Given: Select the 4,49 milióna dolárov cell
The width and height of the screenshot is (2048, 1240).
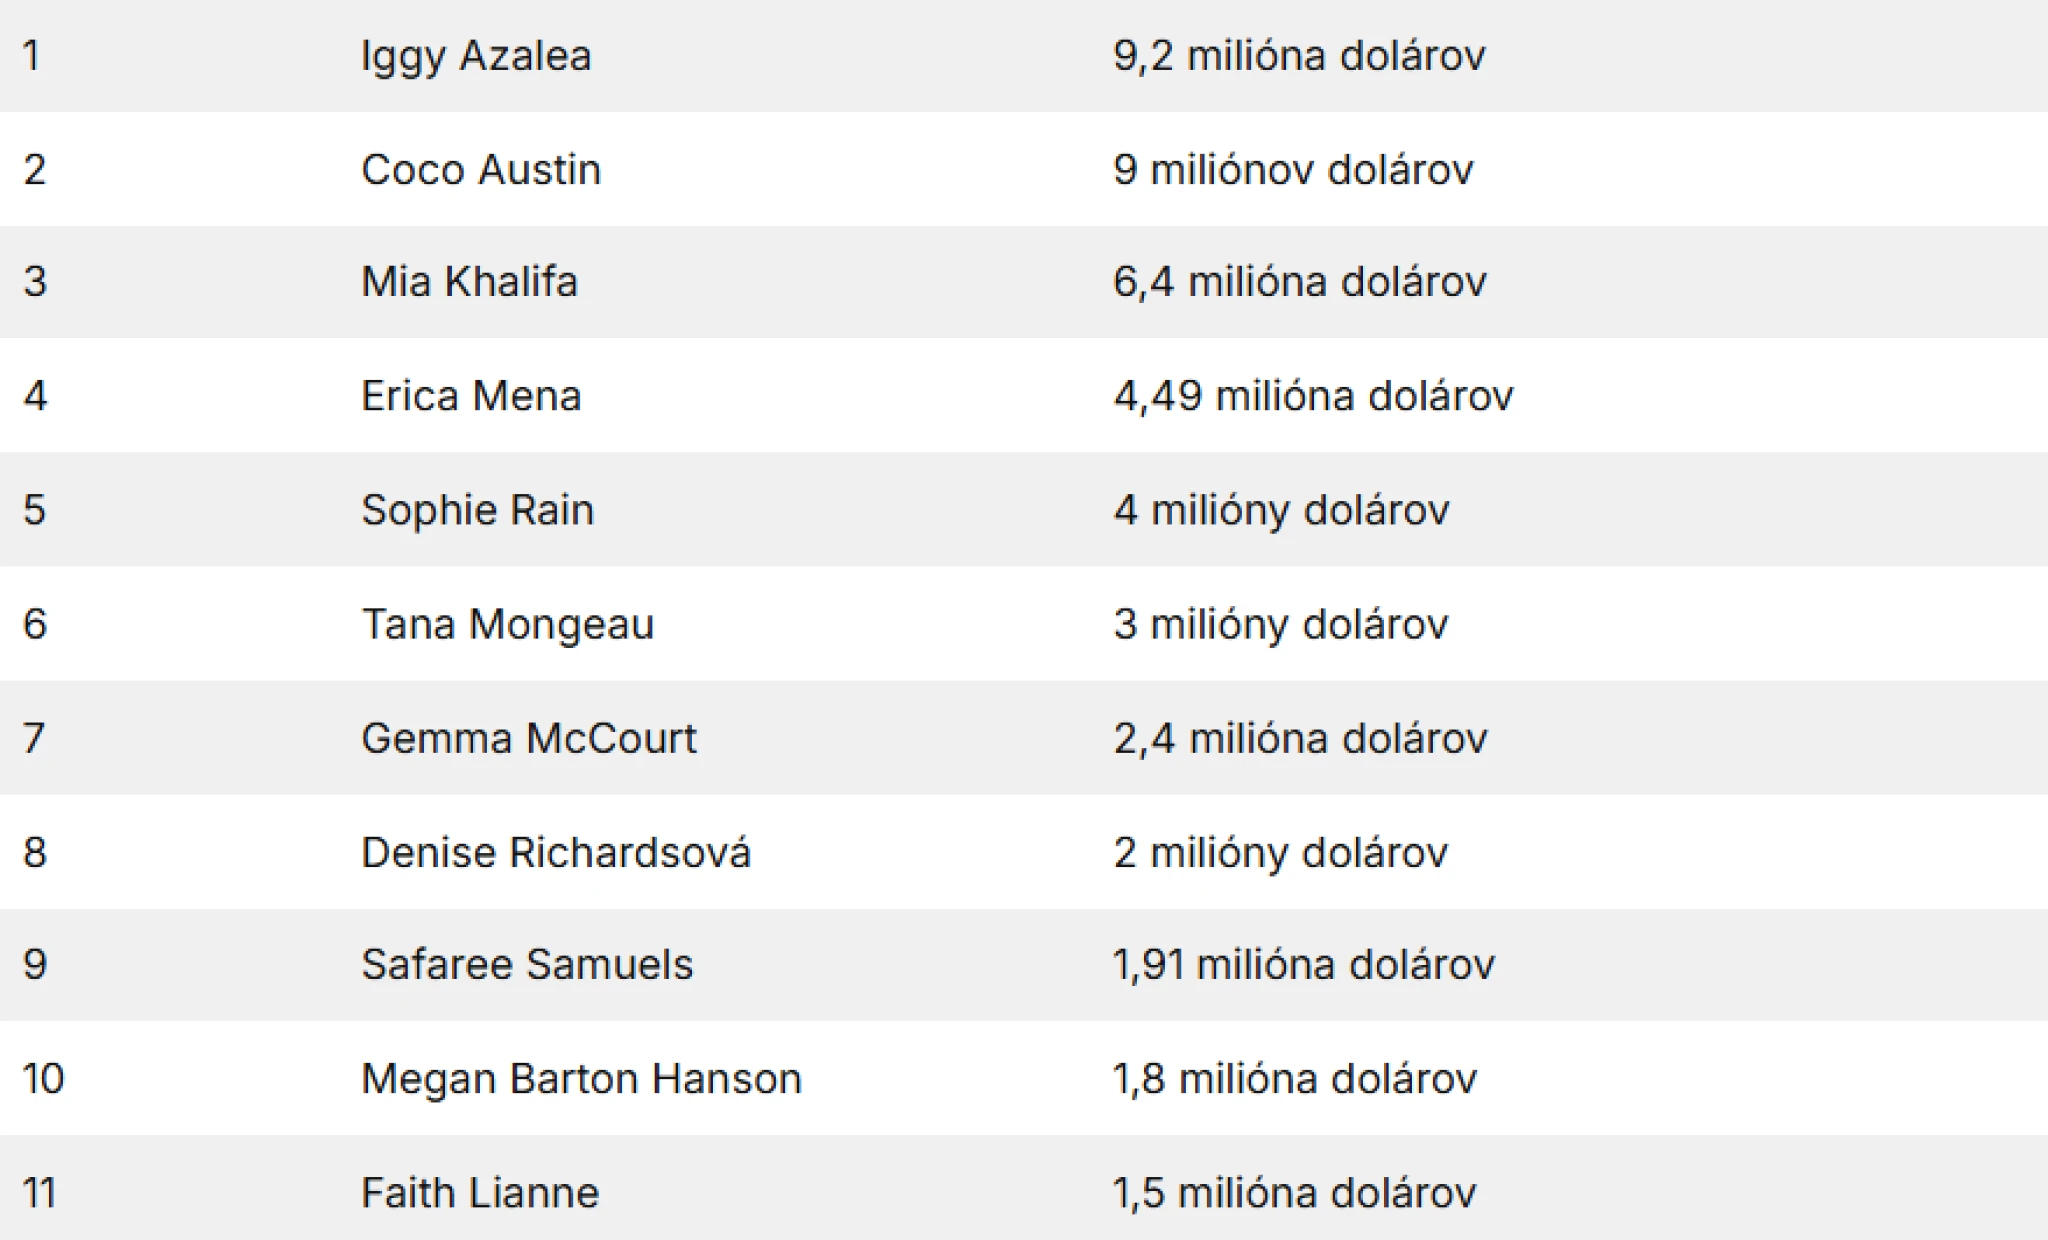Looking at the screenshot, I should pos(1313,396).
